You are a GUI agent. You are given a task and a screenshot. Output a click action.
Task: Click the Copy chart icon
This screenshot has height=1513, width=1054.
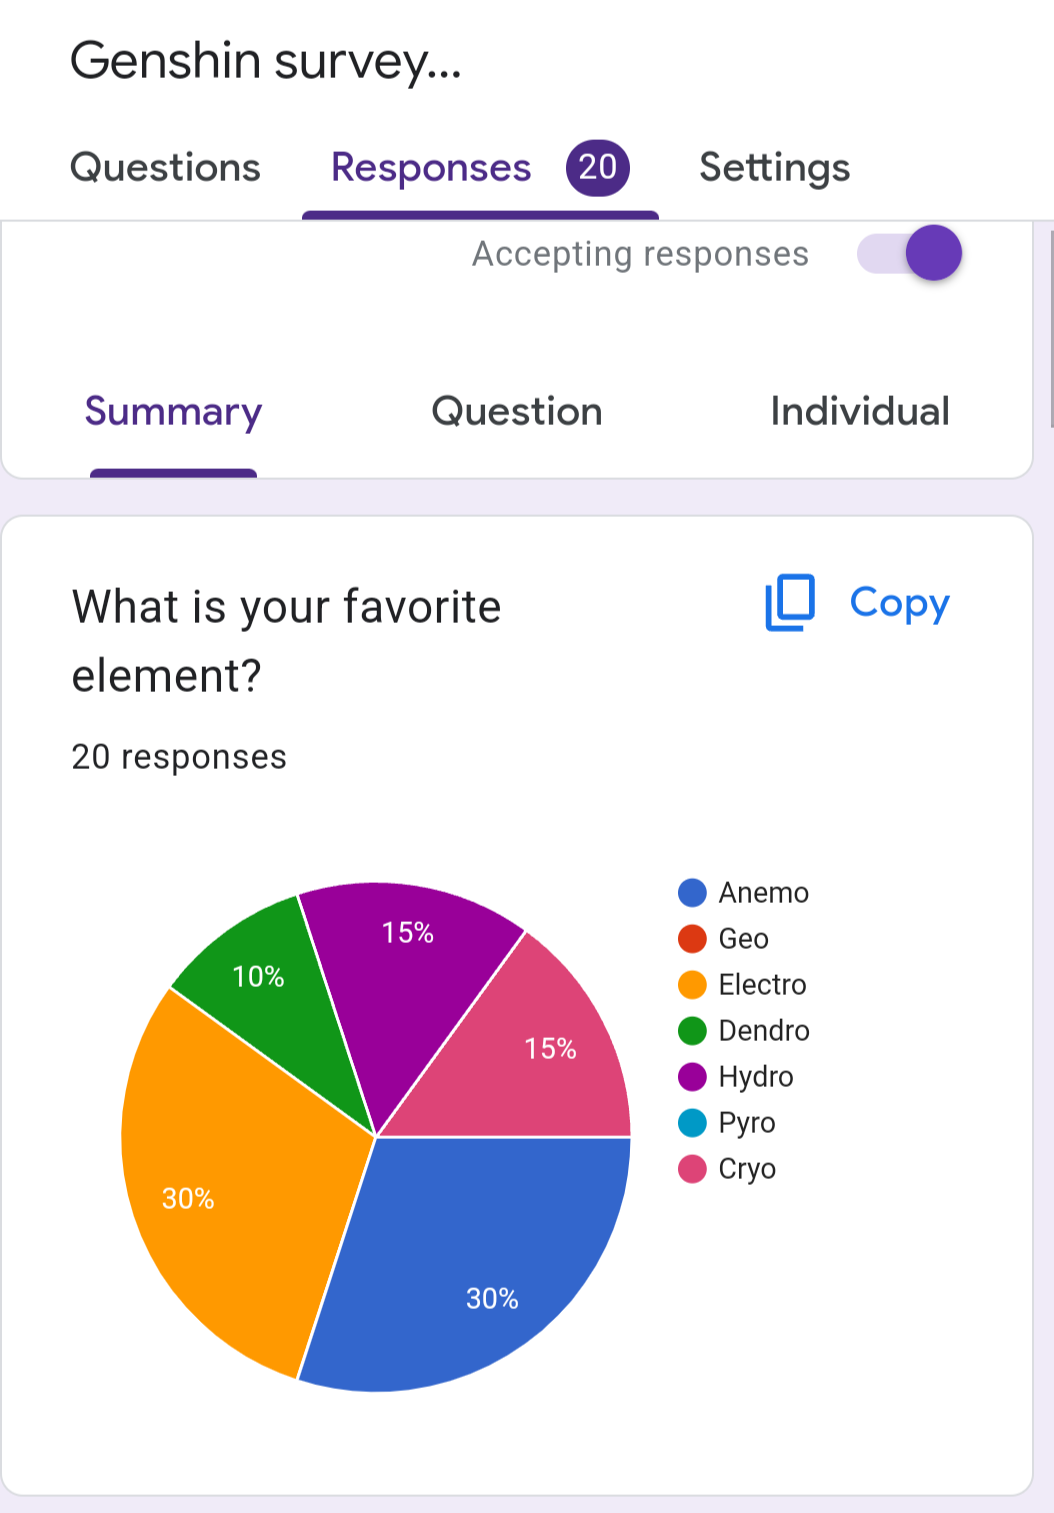click(790, 602)
